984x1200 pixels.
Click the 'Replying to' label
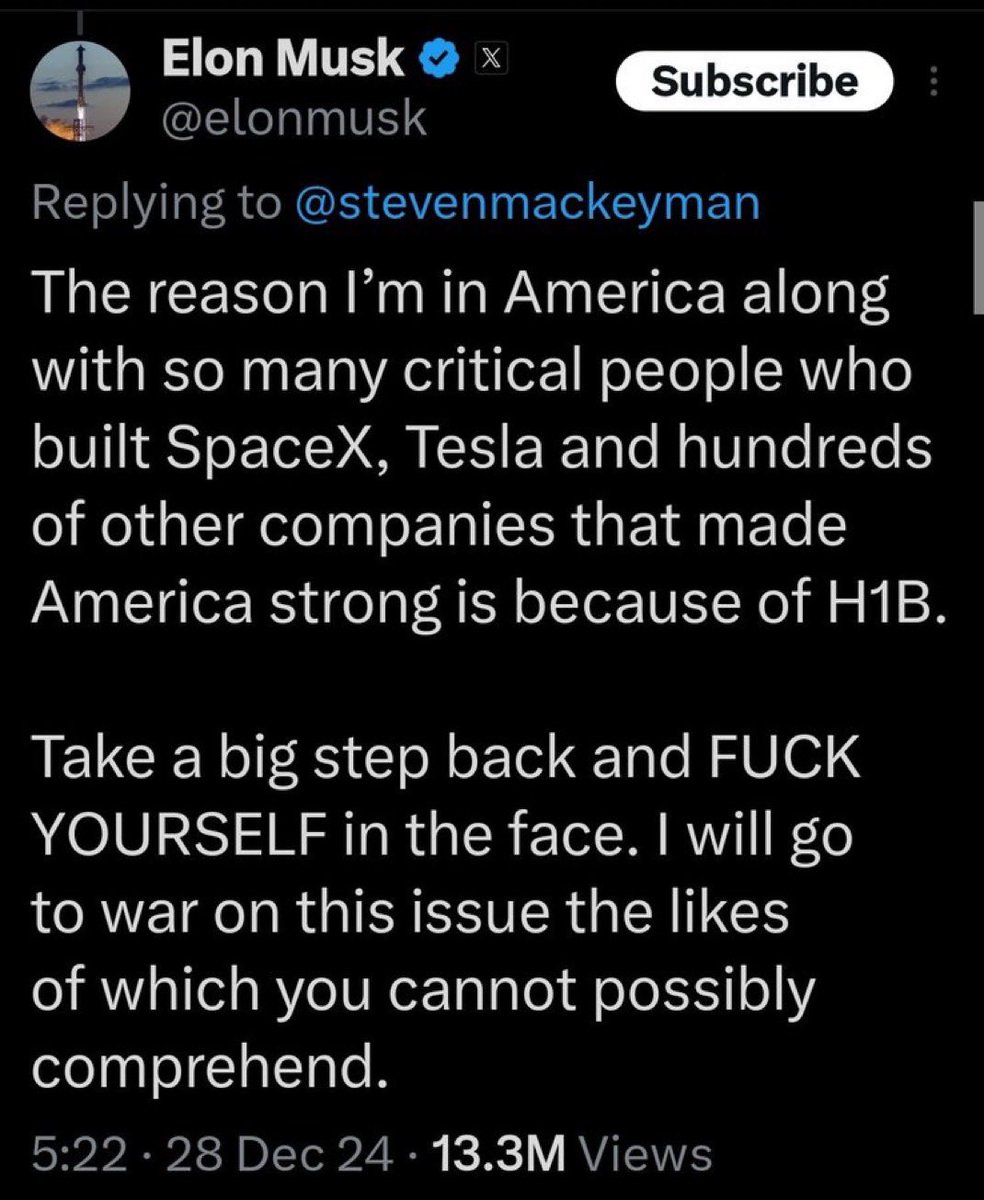pos(158,203)
